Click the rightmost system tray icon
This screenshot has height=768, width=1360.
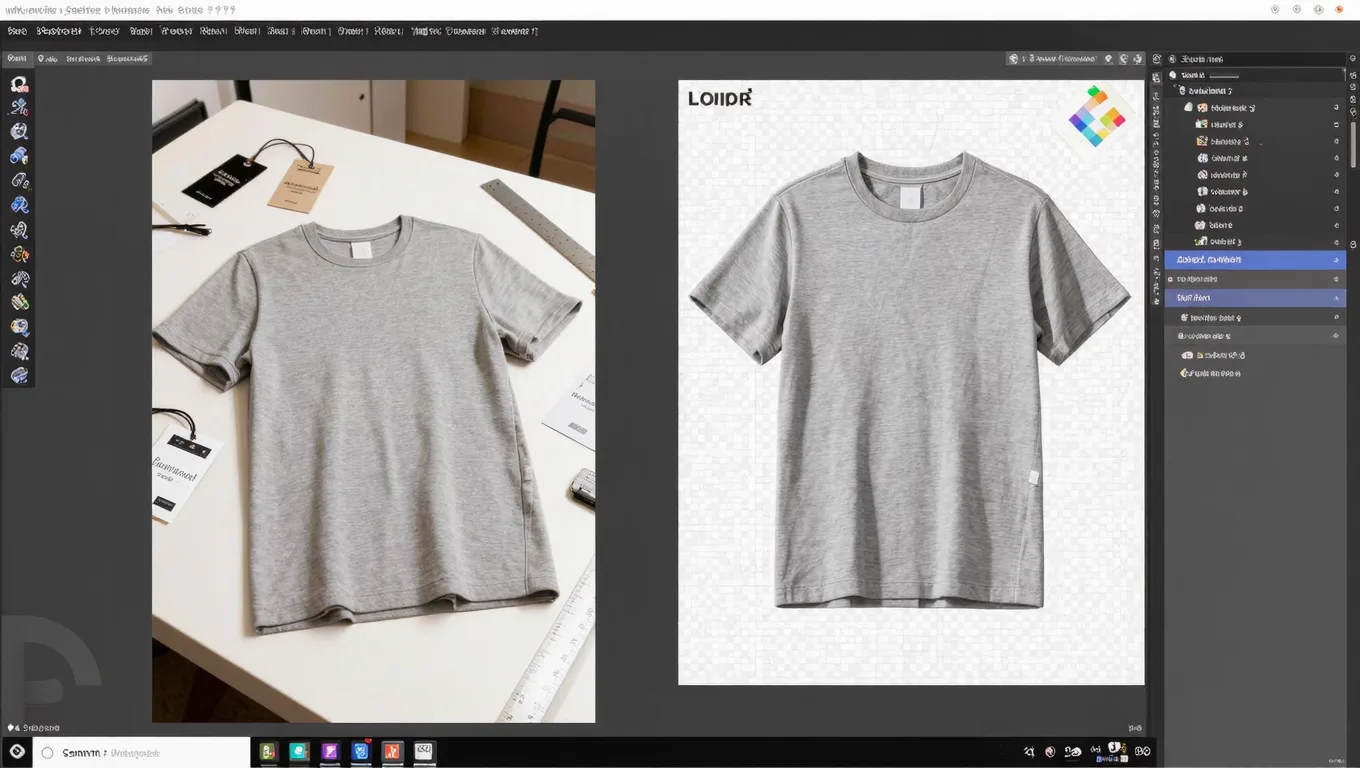(x=1142, y=752)
